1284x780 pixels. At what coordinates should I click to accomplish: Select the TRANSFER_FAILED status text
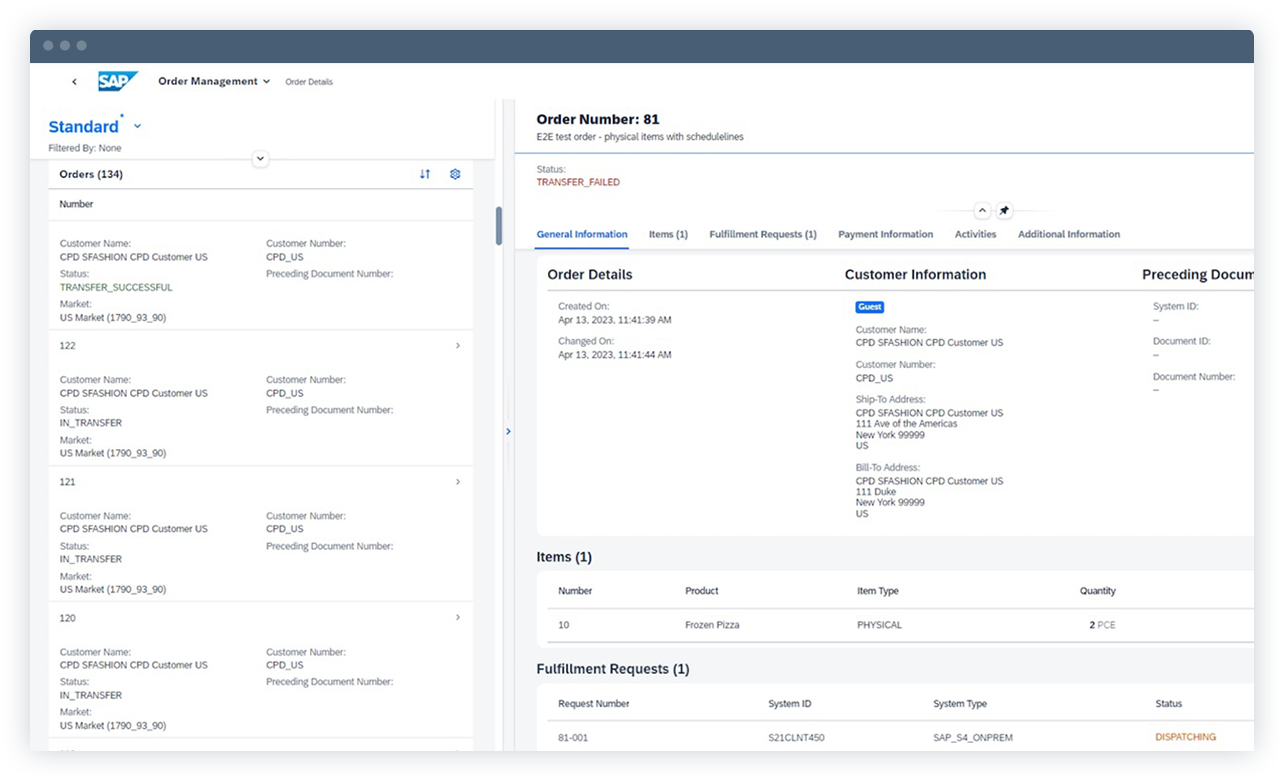(578, 182)
